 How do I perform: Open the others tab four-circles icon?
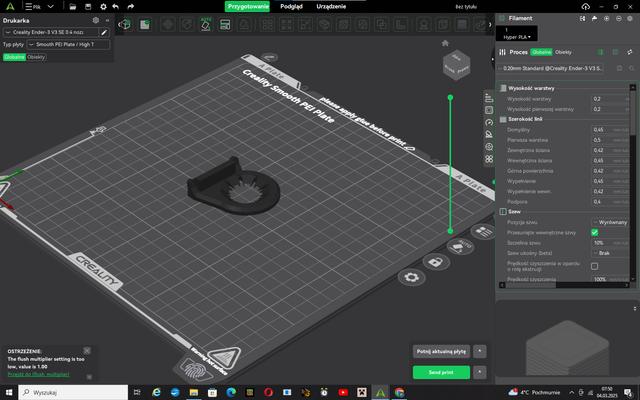[489, 159]
